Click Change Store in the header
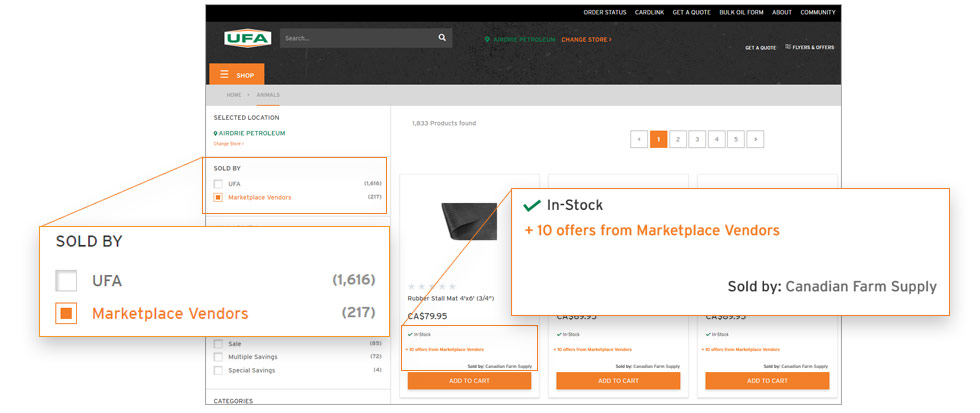Screen dimensions: 980x413 coord(586,40)
